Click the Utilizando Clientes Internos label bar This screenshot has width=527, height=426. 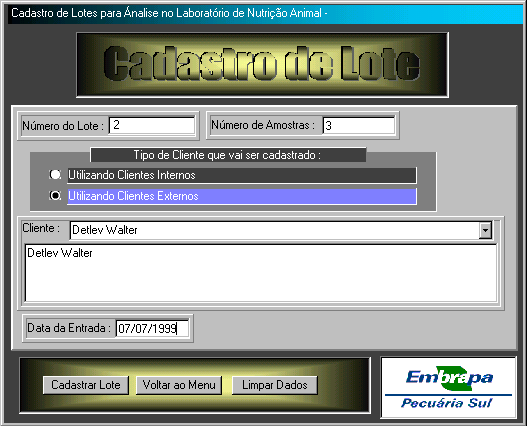pyautogui.click(x=242, y=175)
